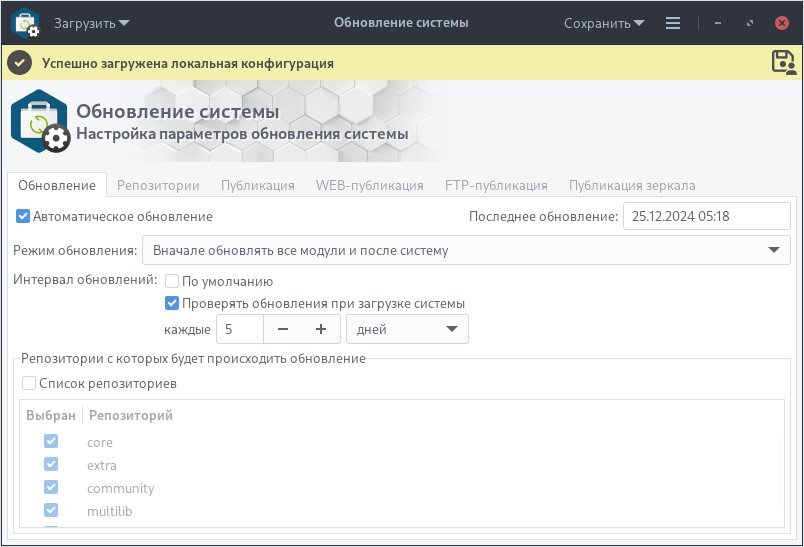
Task: Click the interval number field showing 5
Action: tap(240, 329)
